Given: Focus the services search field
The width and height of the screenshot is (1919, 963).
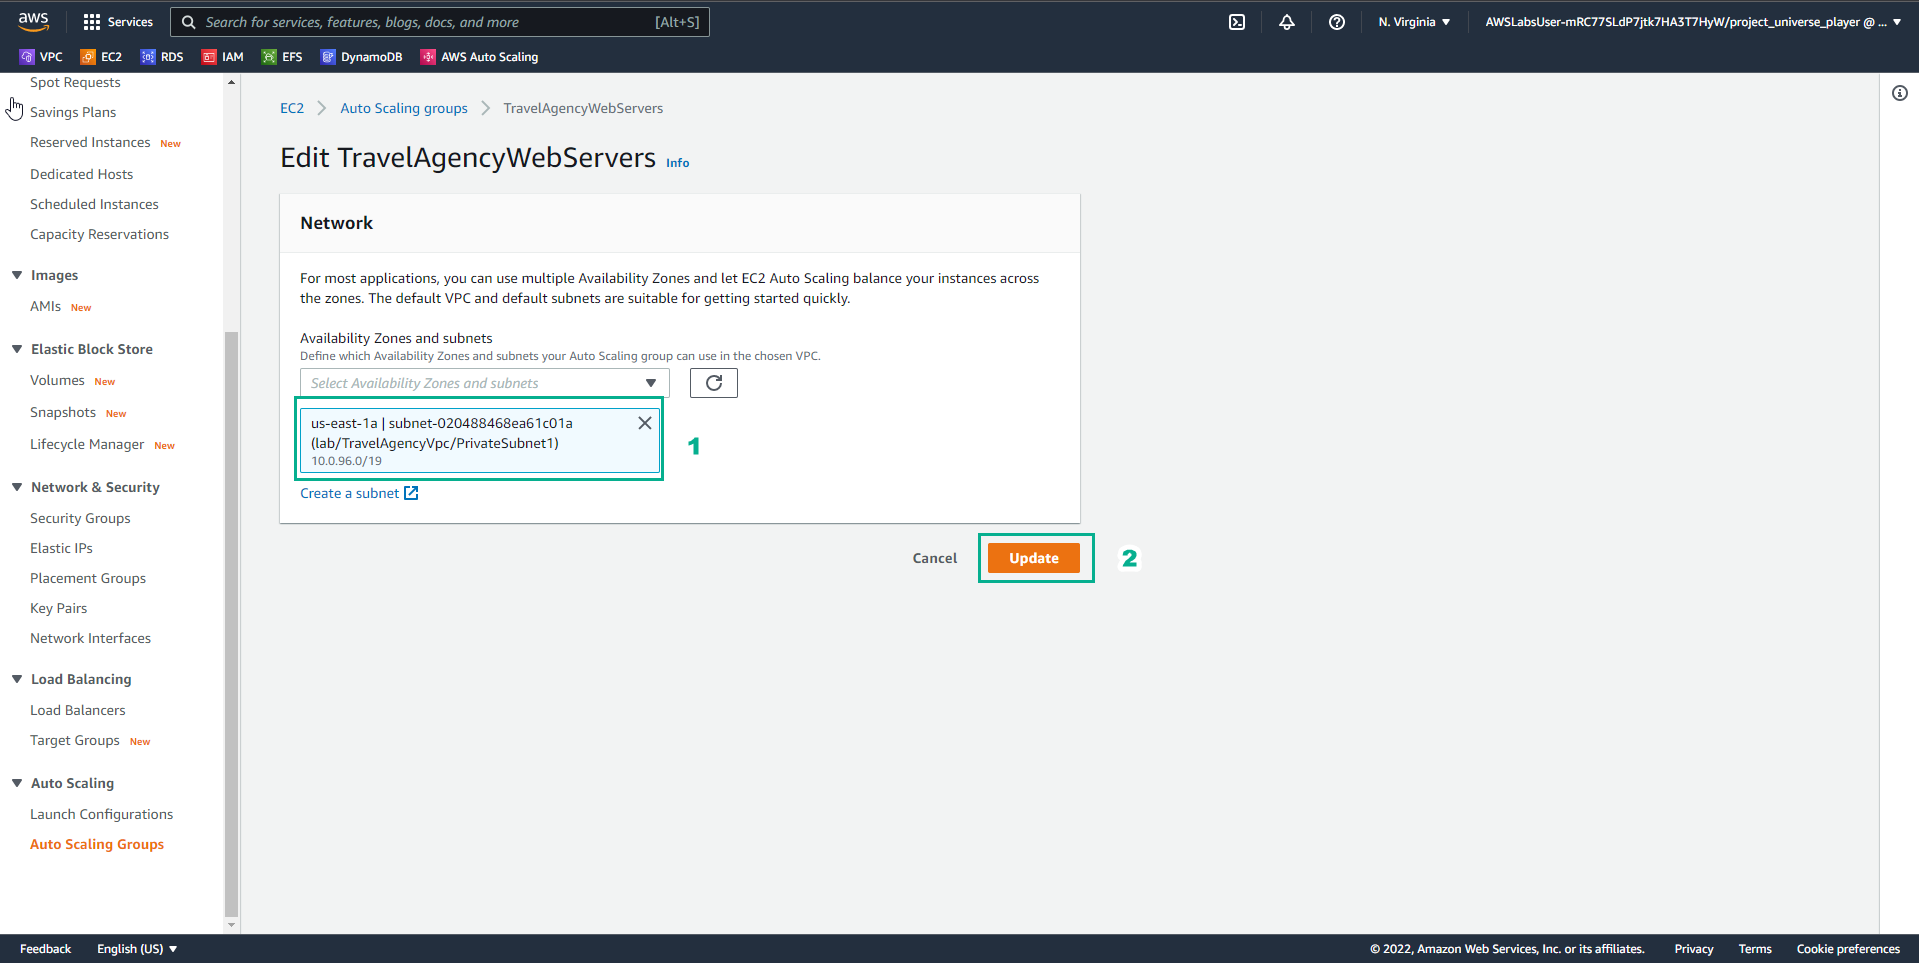Looking at the screenshot, I should (x=440, y=22).
